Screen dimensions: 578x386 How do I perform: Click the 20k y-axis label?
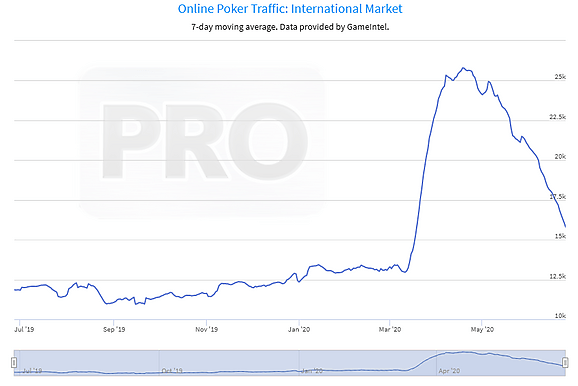coord(560,157)
